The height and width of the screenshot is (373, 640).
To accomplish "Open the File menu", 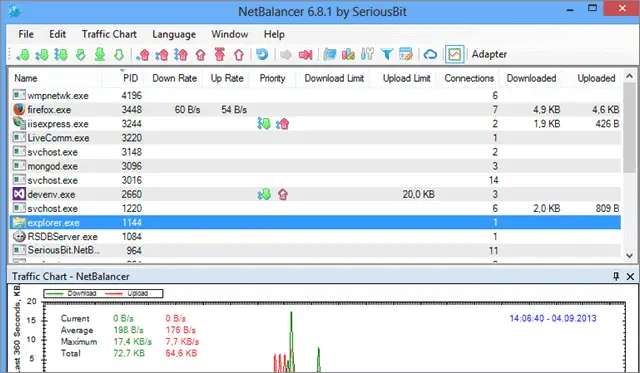I will point(26,34).
